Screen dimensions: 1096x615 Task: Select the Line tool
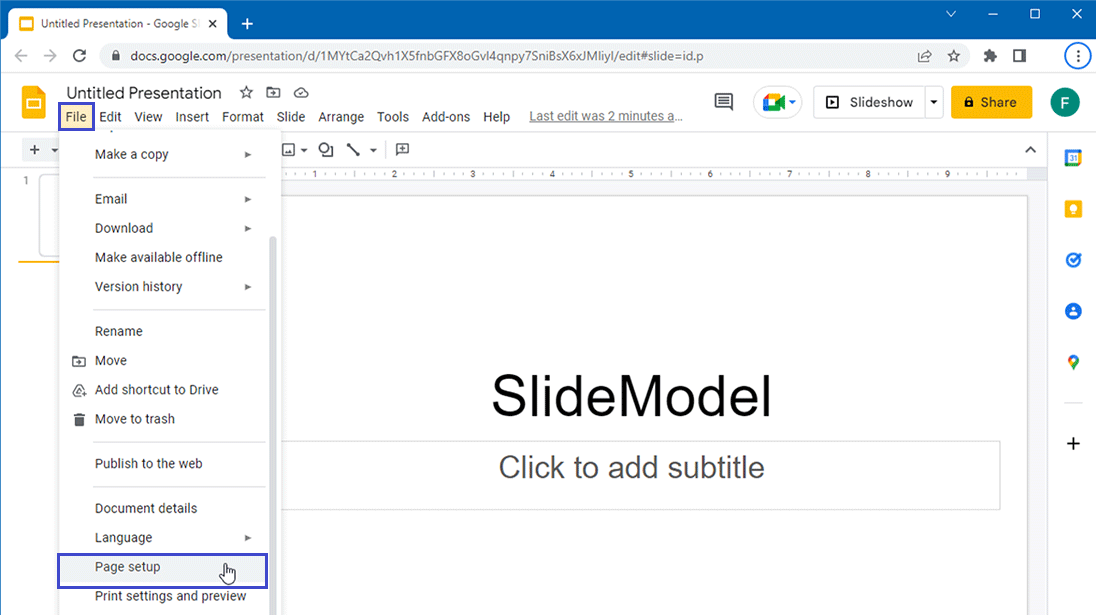(x=352, y=149)
